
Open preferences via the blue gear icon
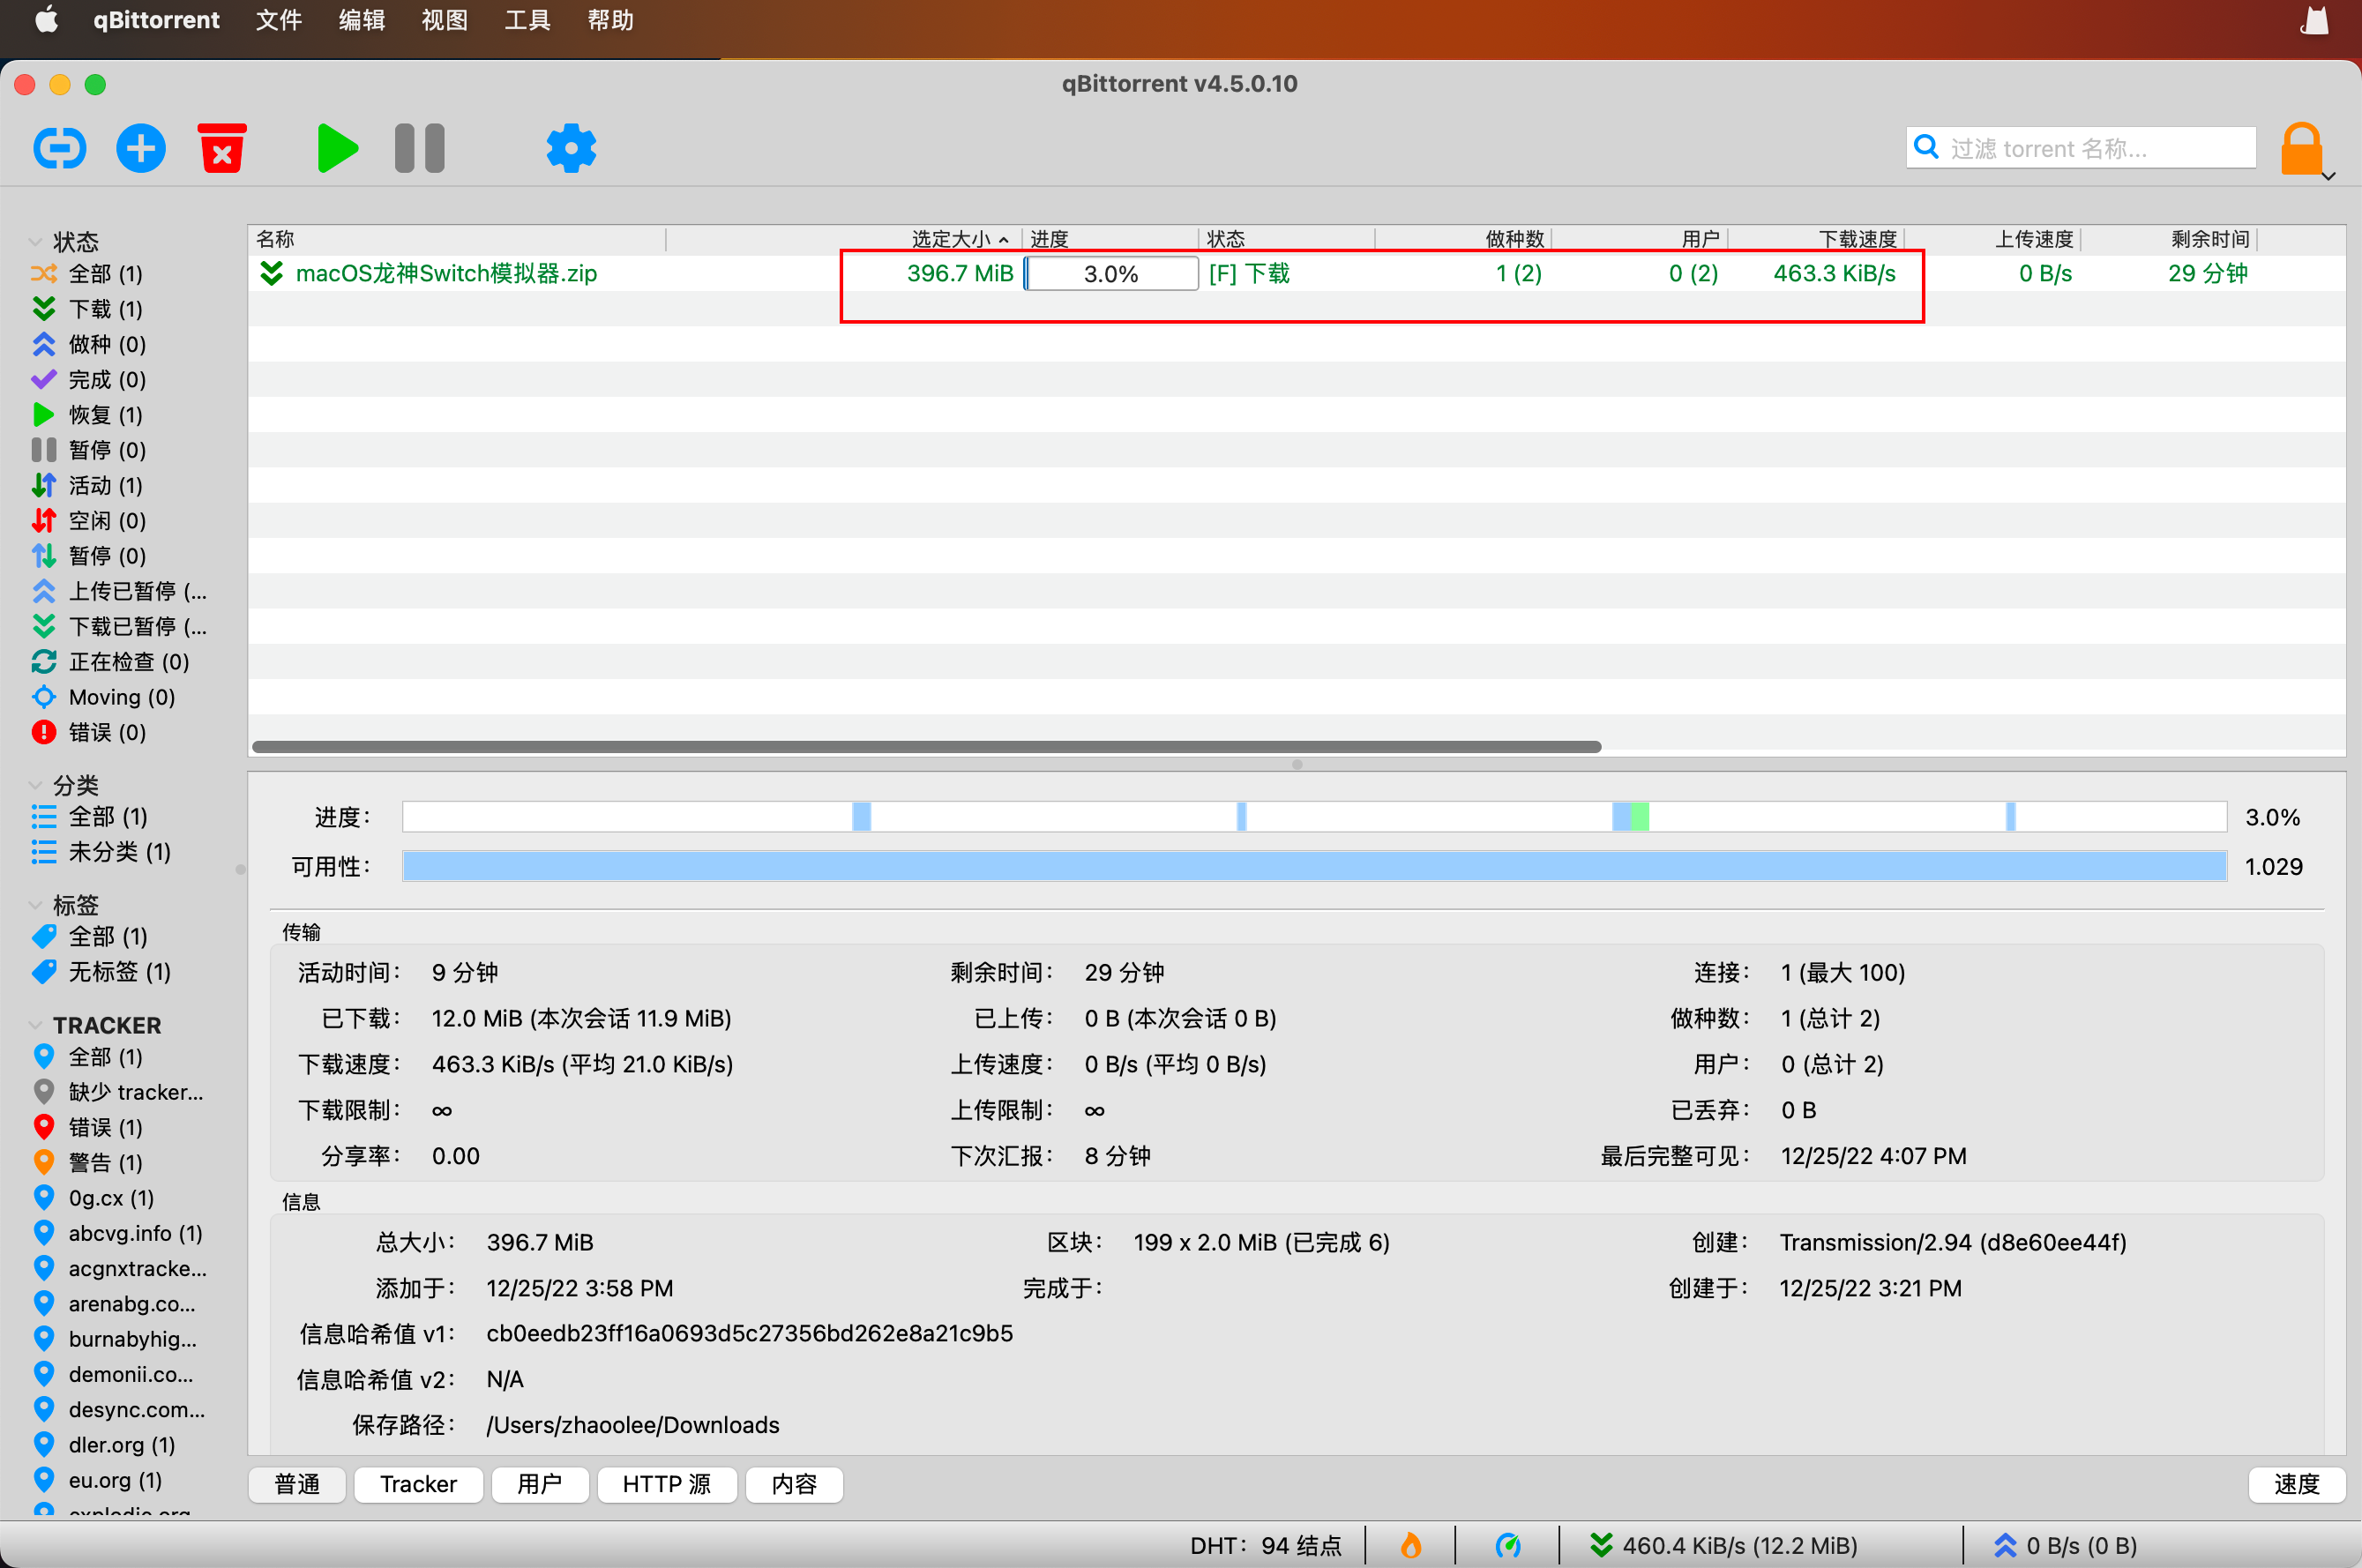571,149
